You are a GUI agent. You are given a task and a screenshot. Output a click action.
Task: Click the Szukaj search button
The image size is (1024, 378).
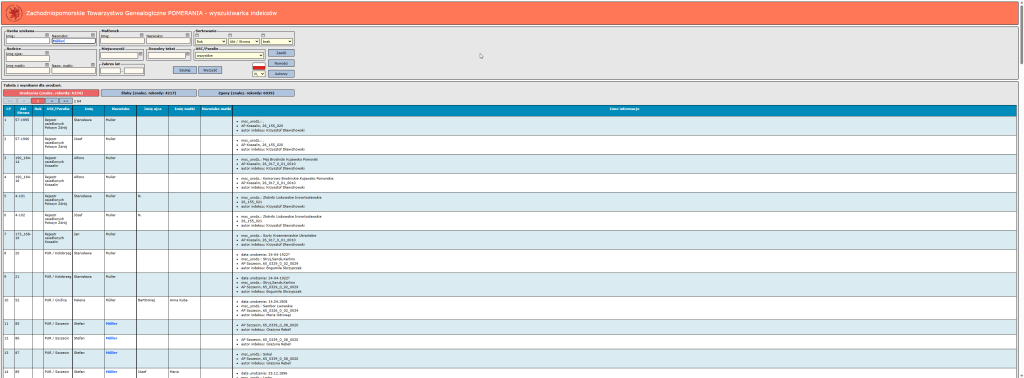click(185, 70)
